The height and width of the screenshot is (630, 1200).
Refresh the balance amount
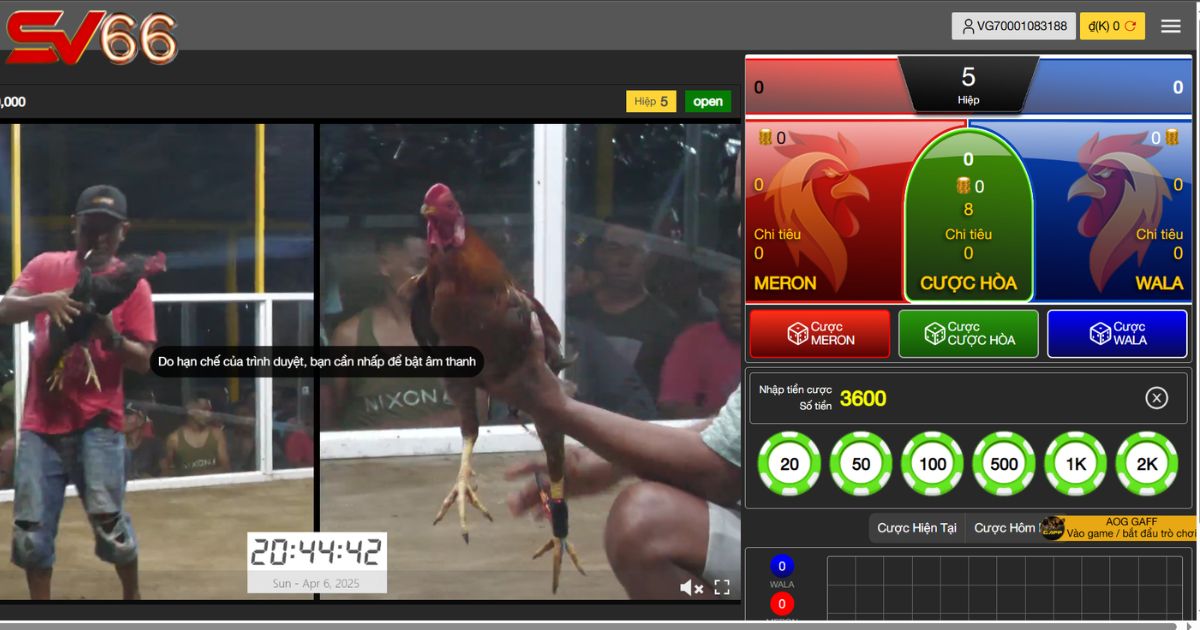[x=1131, y=27]
